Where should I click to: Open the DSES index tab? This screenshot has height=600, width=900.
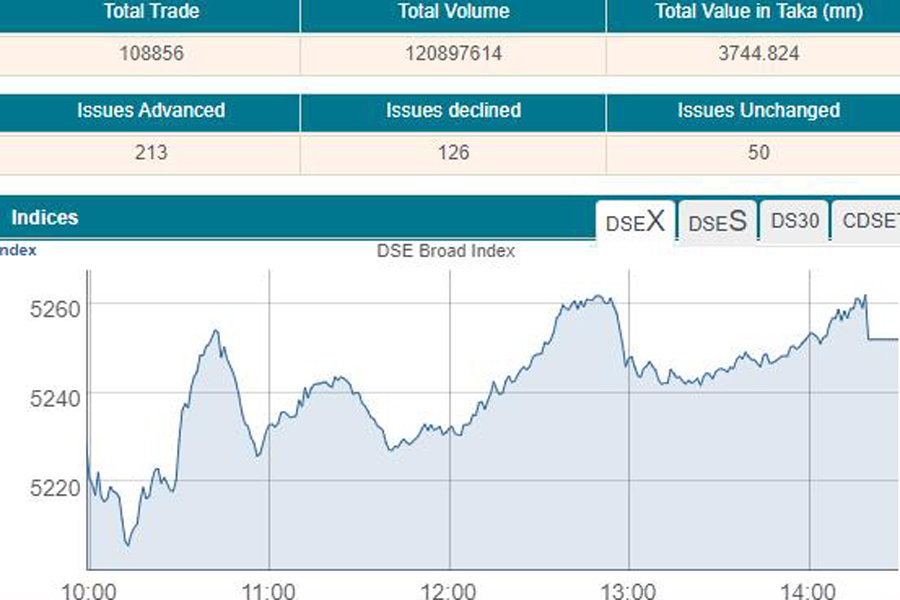717,222
